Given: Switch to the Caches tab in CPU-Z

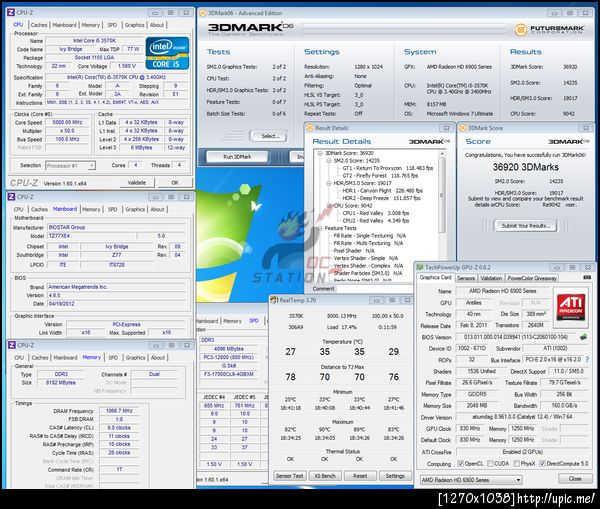Looking at the screenshot, I should tap(38, 24).
